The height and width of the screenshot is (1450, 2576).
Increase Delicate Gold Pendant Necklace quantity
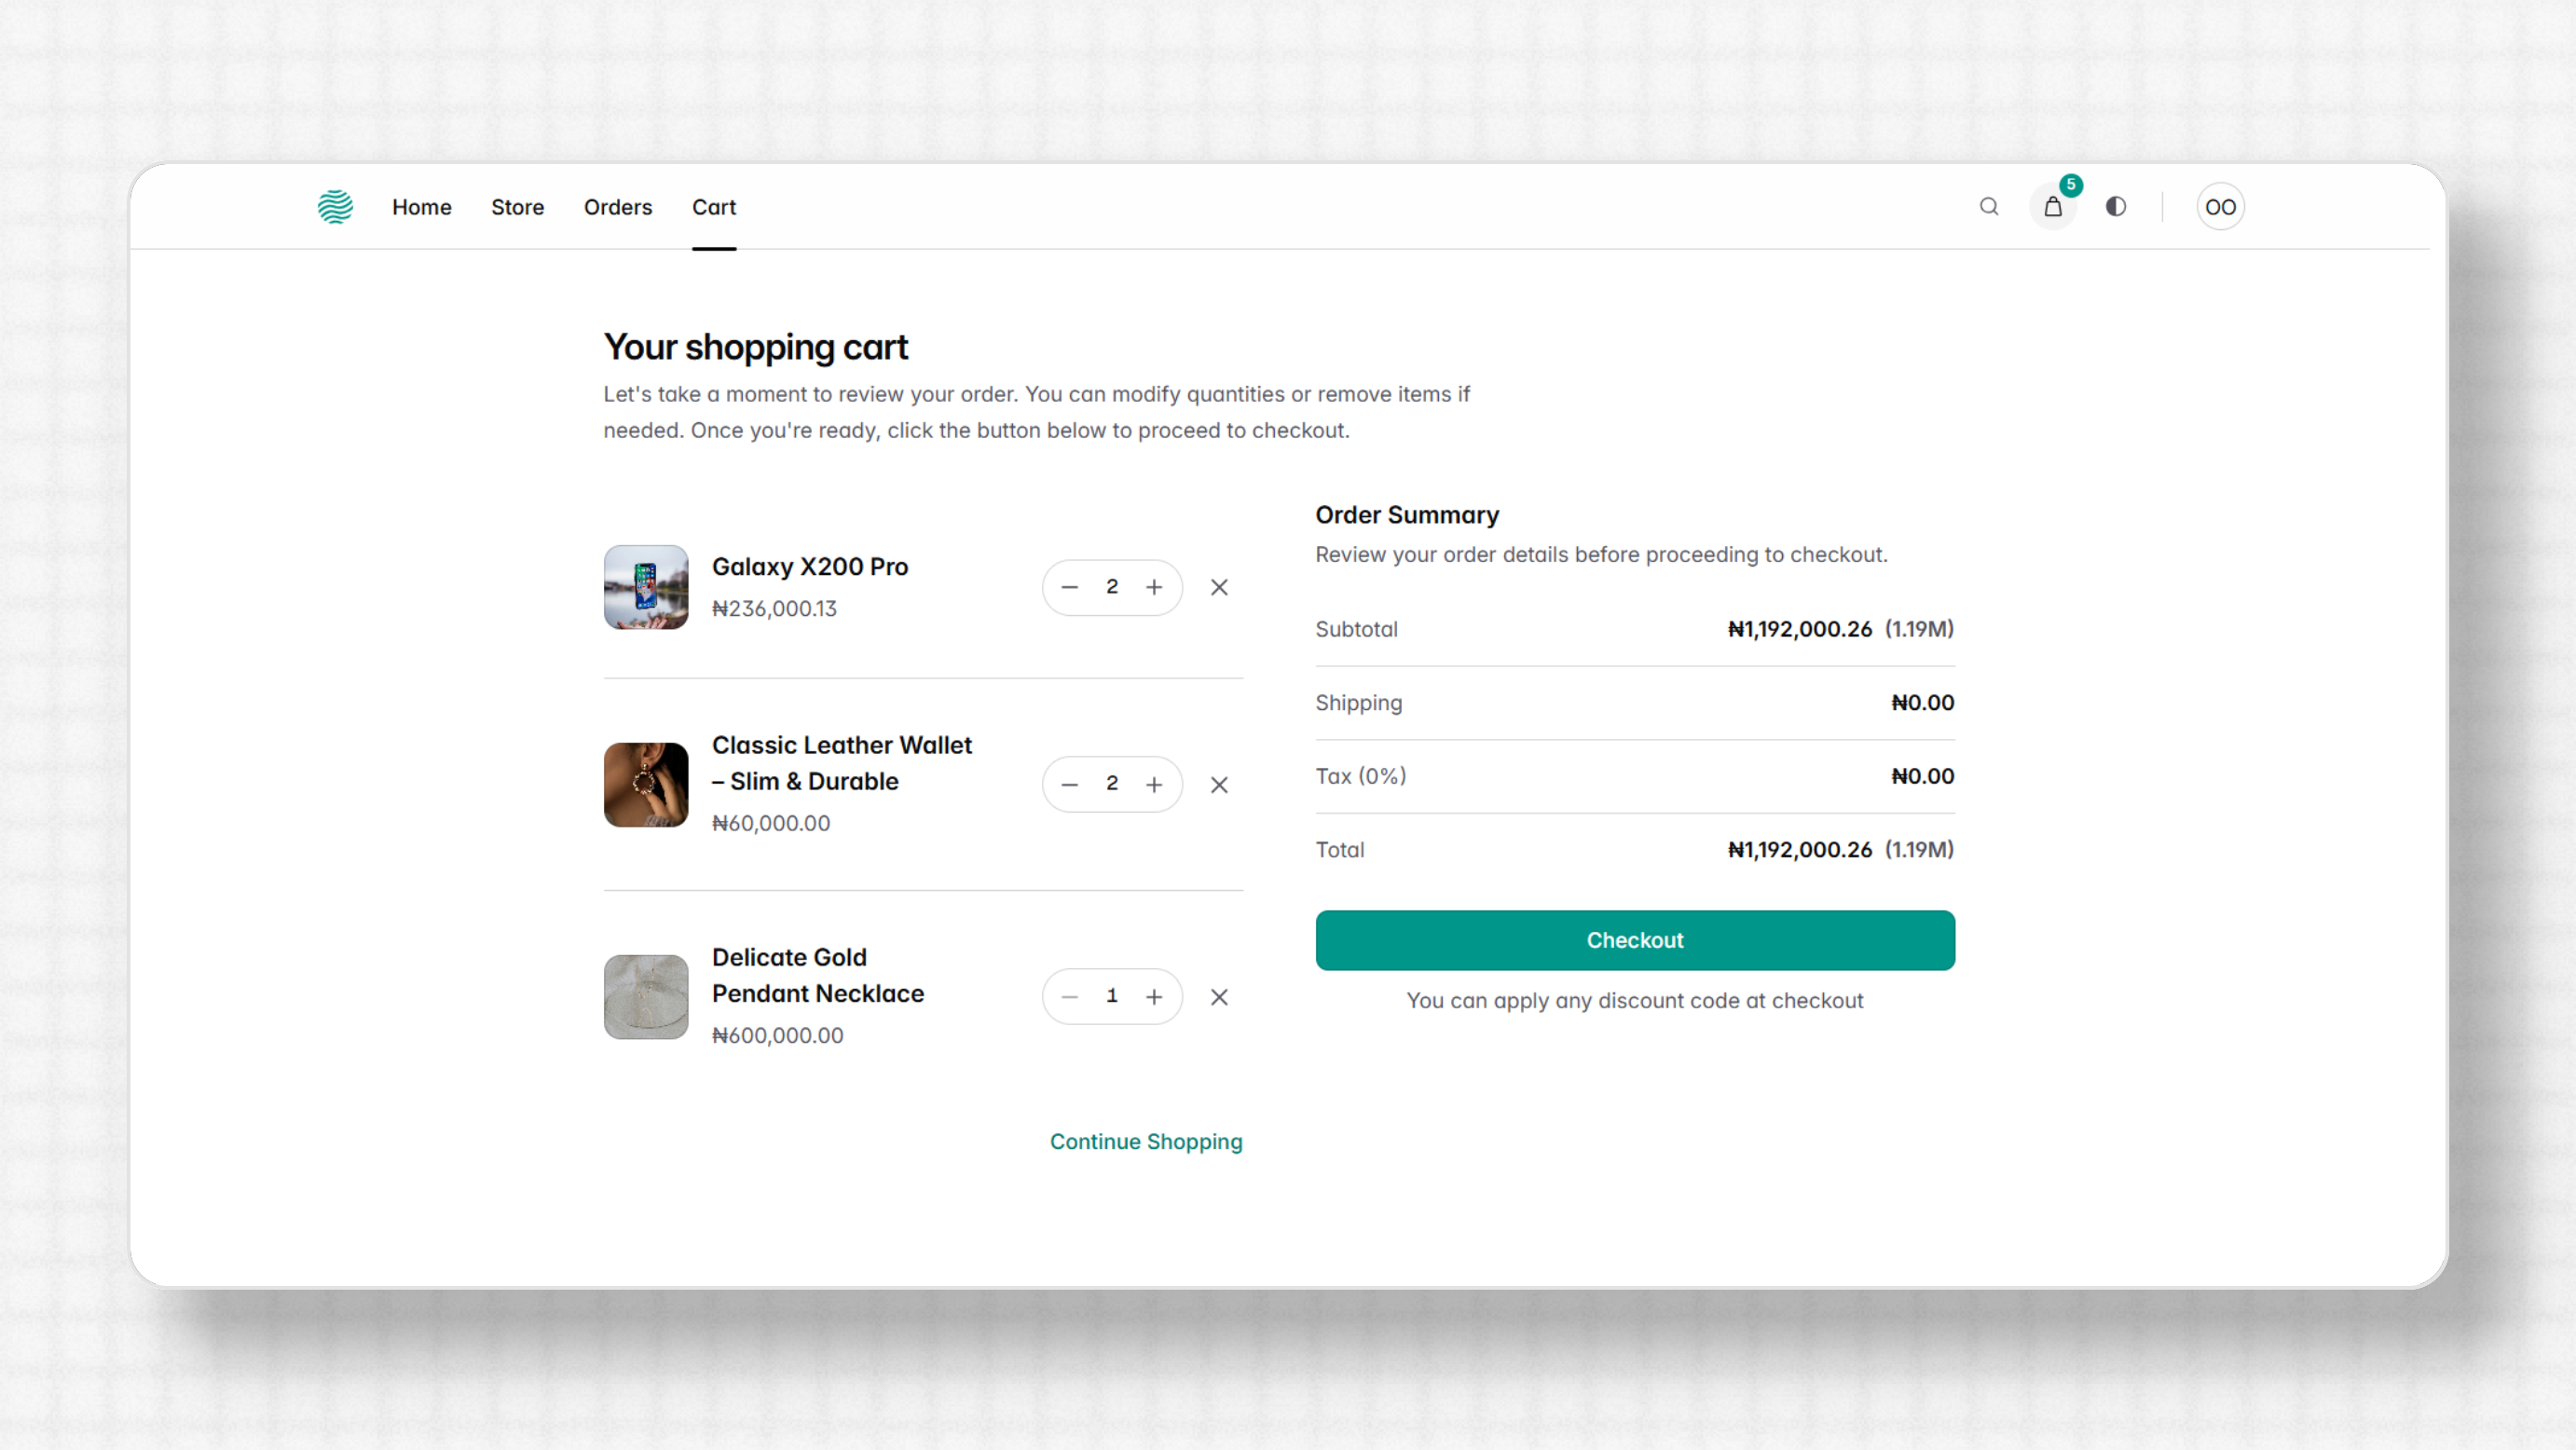tap(1154, 997)
